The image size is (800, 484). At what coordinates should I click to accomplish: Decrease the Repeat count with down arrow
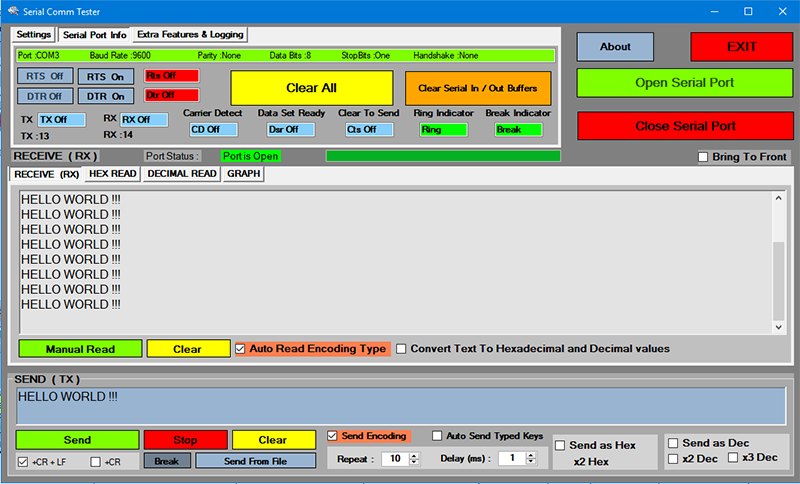click(x=414, y=462)
